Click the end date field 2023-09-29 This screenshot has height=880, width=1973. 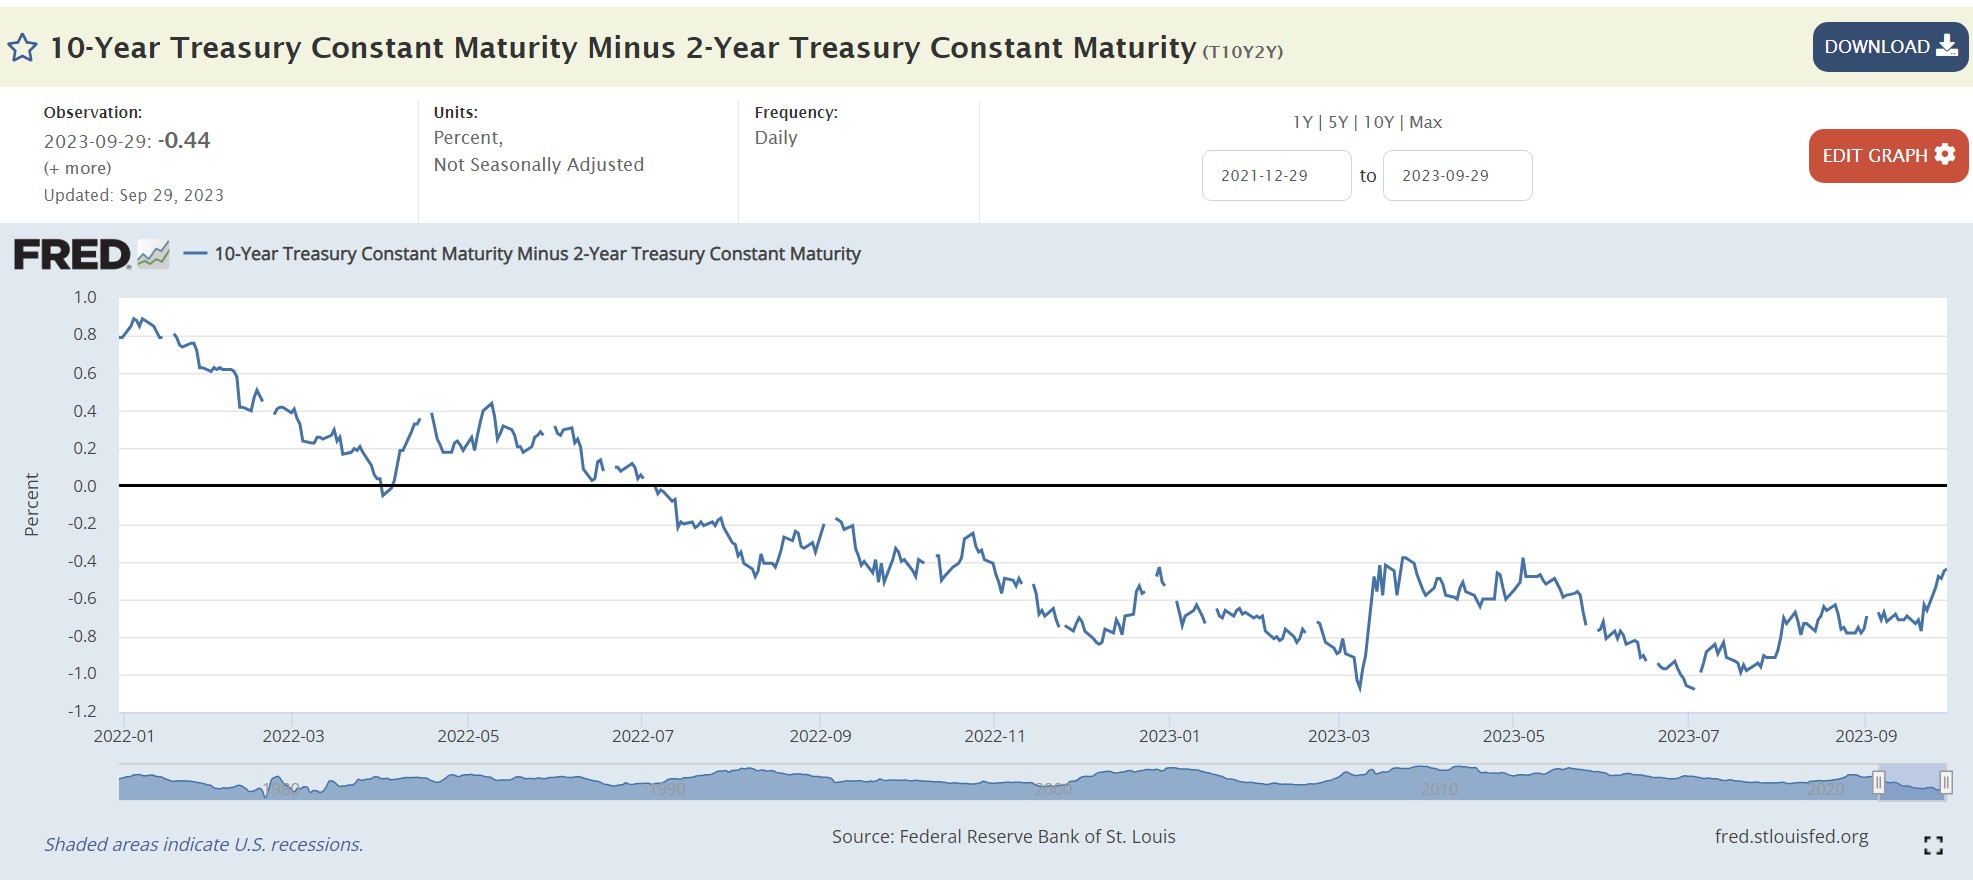click(1456, 176)
